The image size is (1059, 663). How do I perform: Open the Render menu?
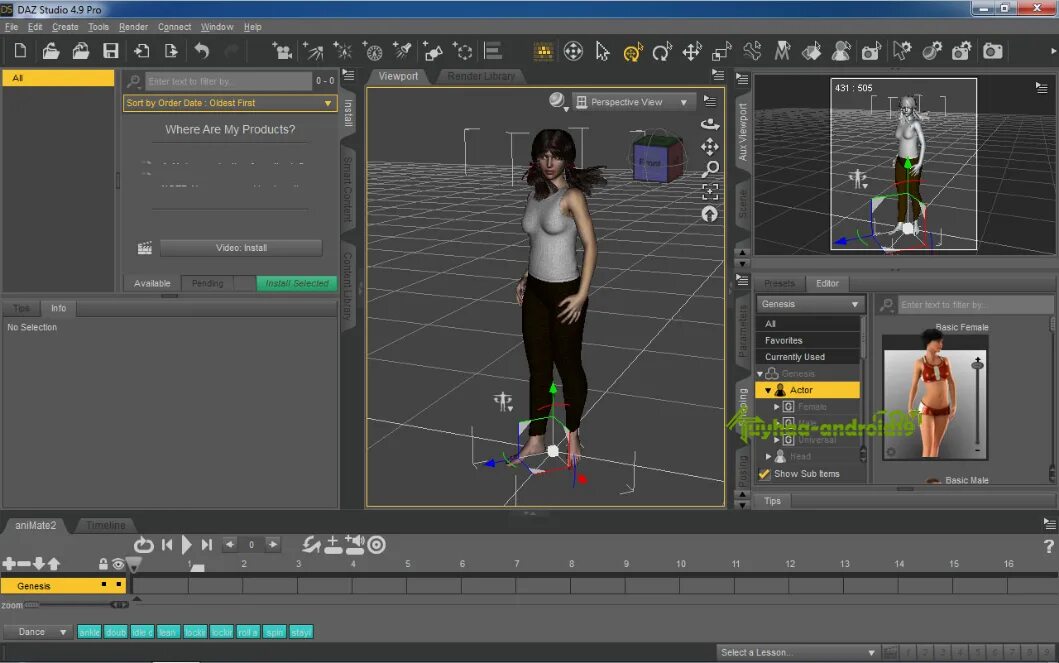pos(133,27)
